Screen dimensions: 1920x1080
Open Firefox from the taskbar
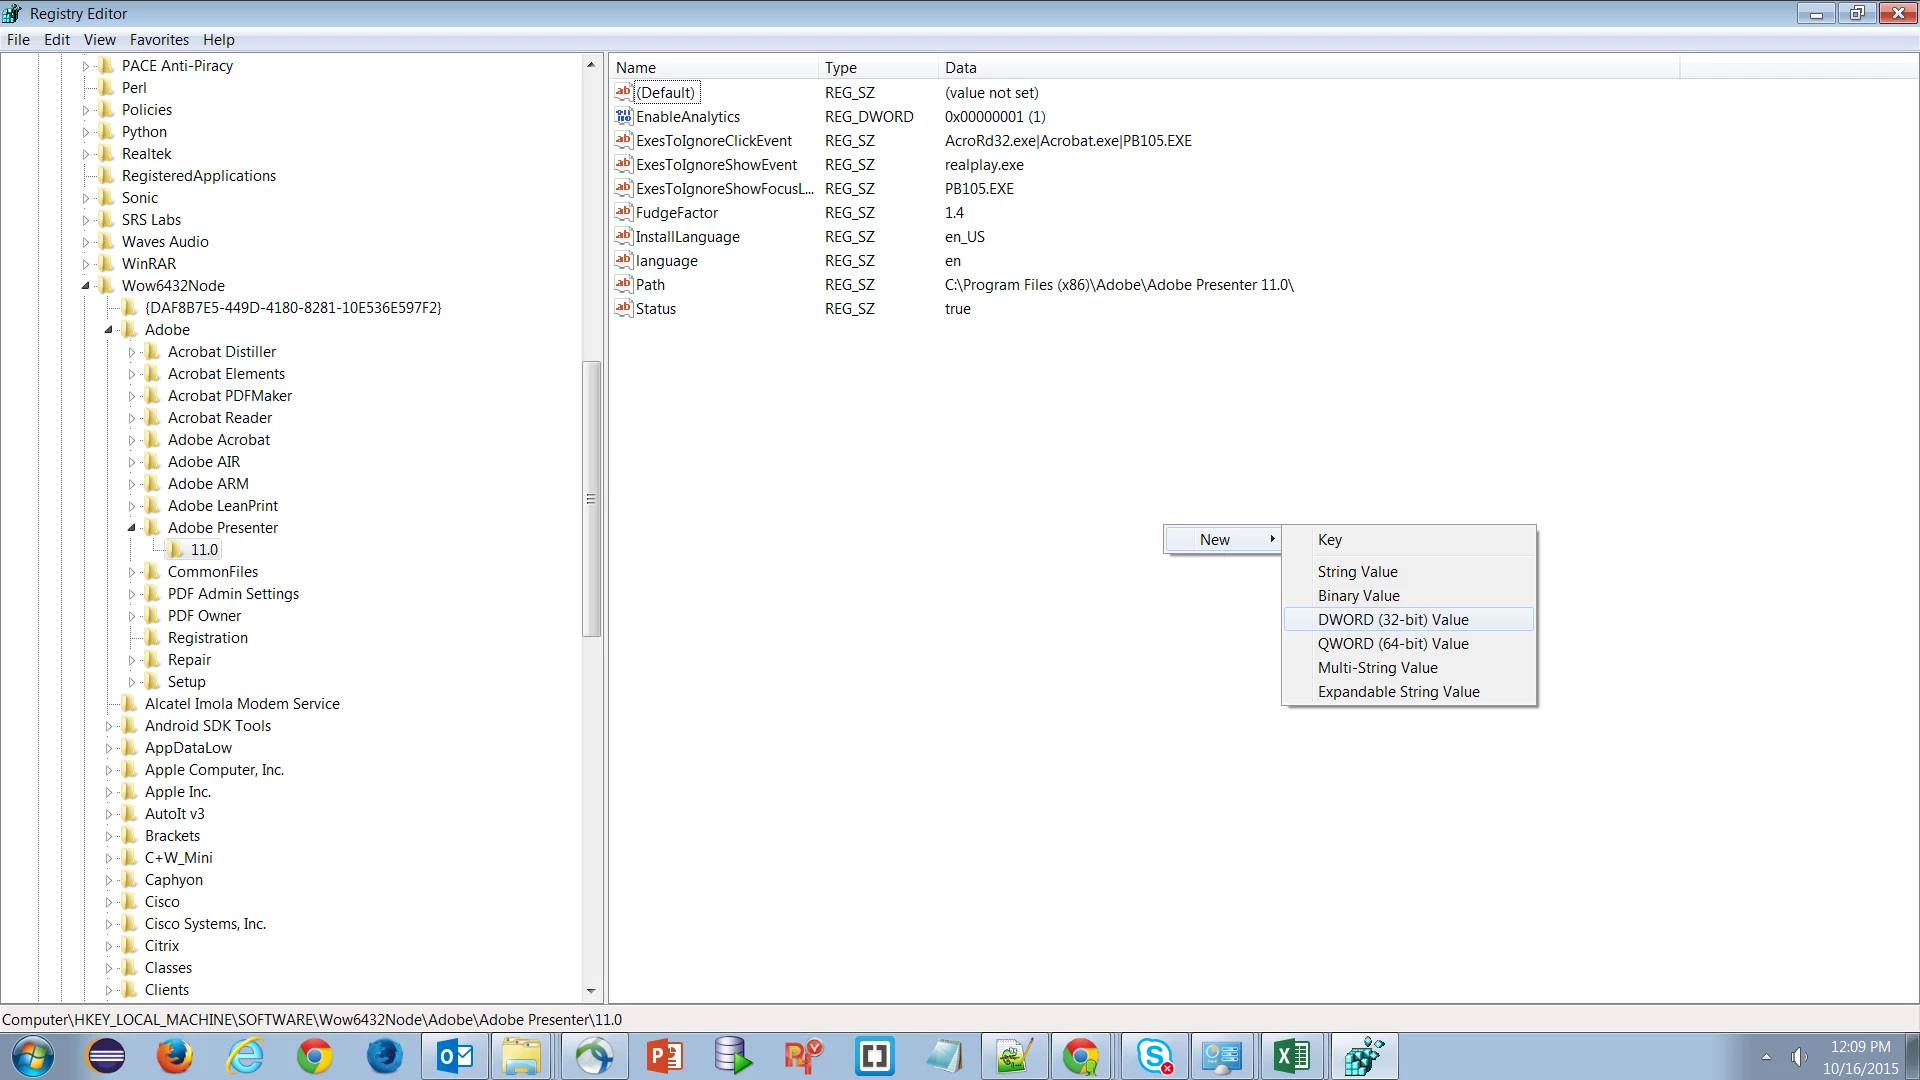tap(175, 1056)
